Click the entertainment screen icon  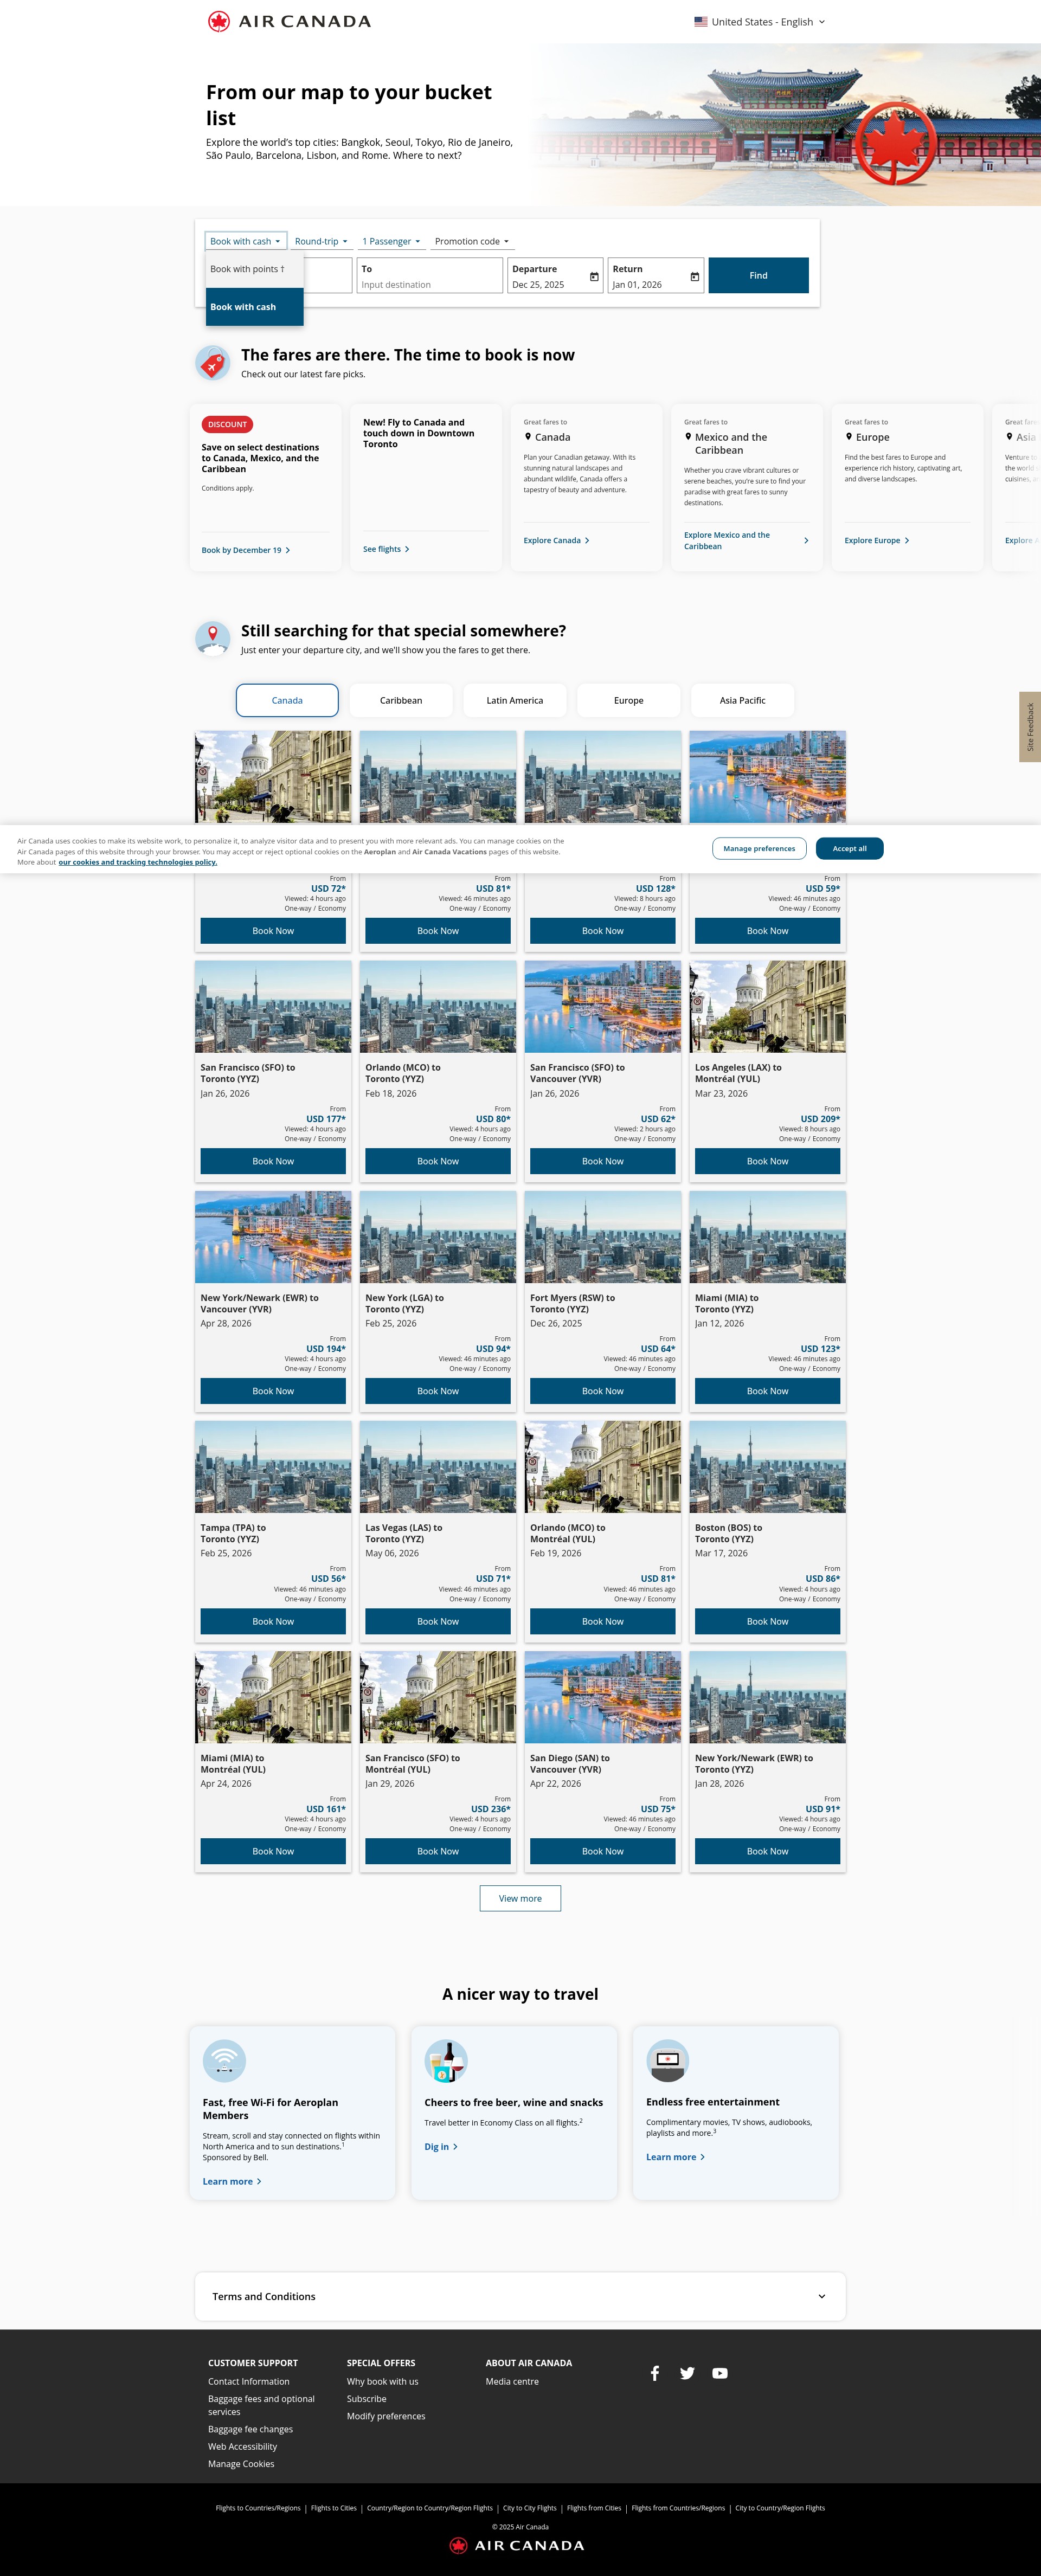pos(667,2061)
